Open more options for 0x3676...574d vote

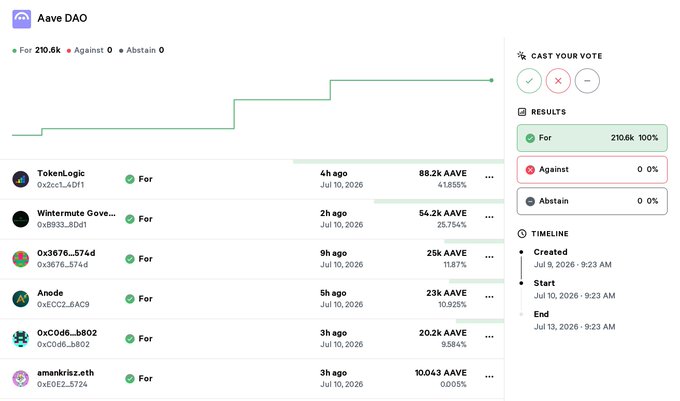[x=489, y=257]
